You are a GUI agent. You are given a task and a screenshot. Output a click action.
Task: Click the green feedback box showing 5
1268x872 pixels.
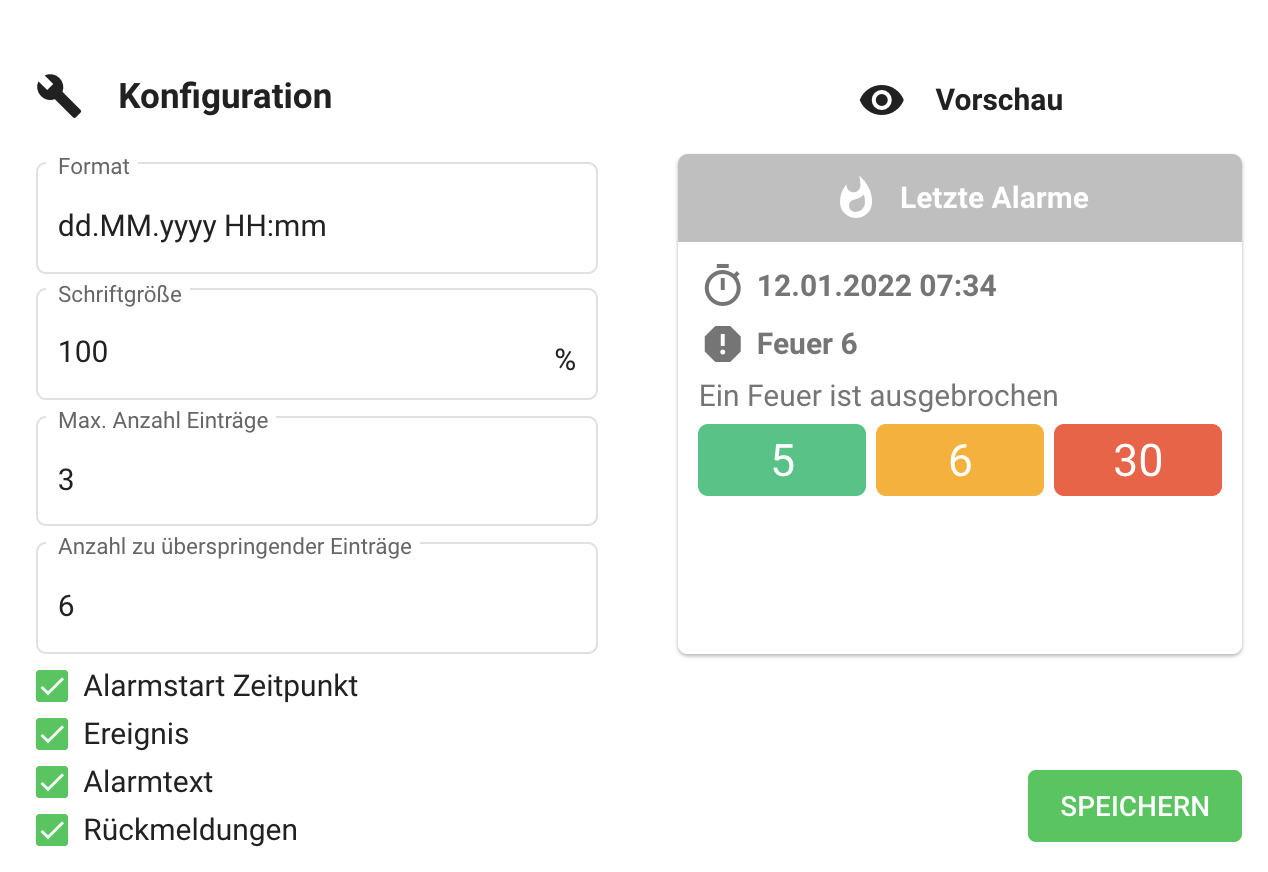coord(782,460)
